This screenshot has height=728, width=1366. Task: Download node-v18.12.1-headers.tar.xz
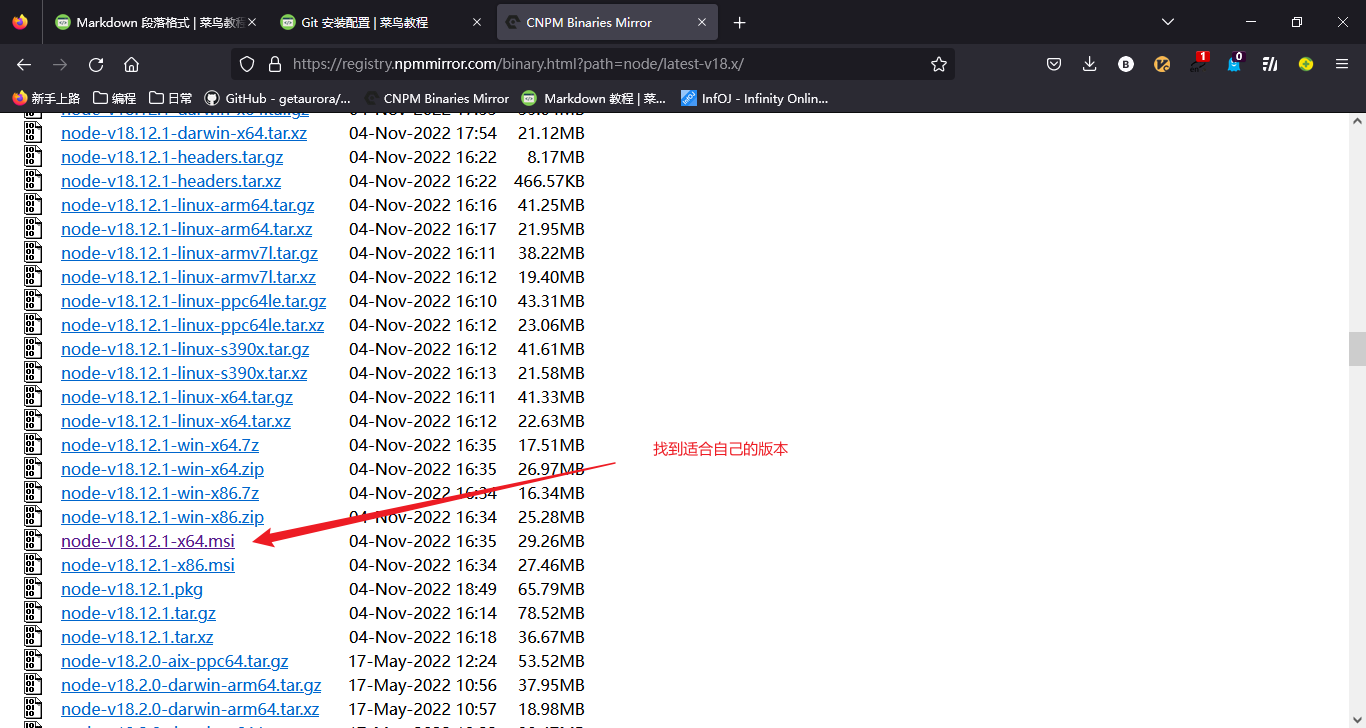tap(171, 181)
